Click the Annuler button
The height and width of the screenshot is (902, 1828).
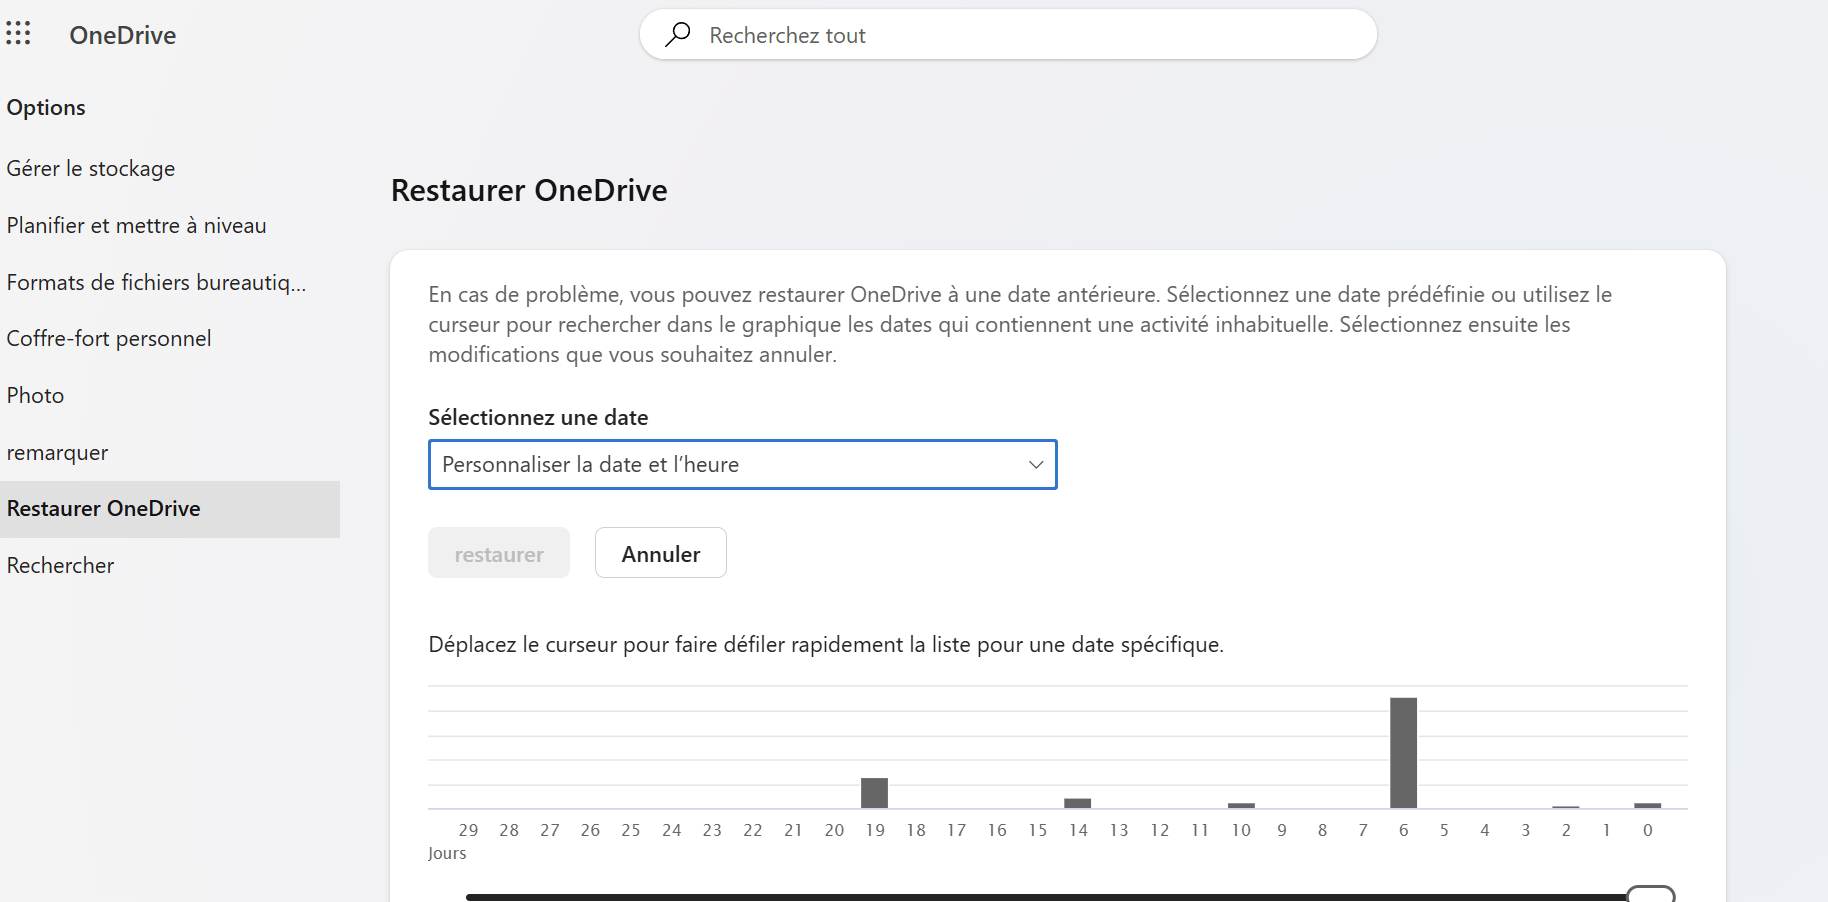pos(661,553)
